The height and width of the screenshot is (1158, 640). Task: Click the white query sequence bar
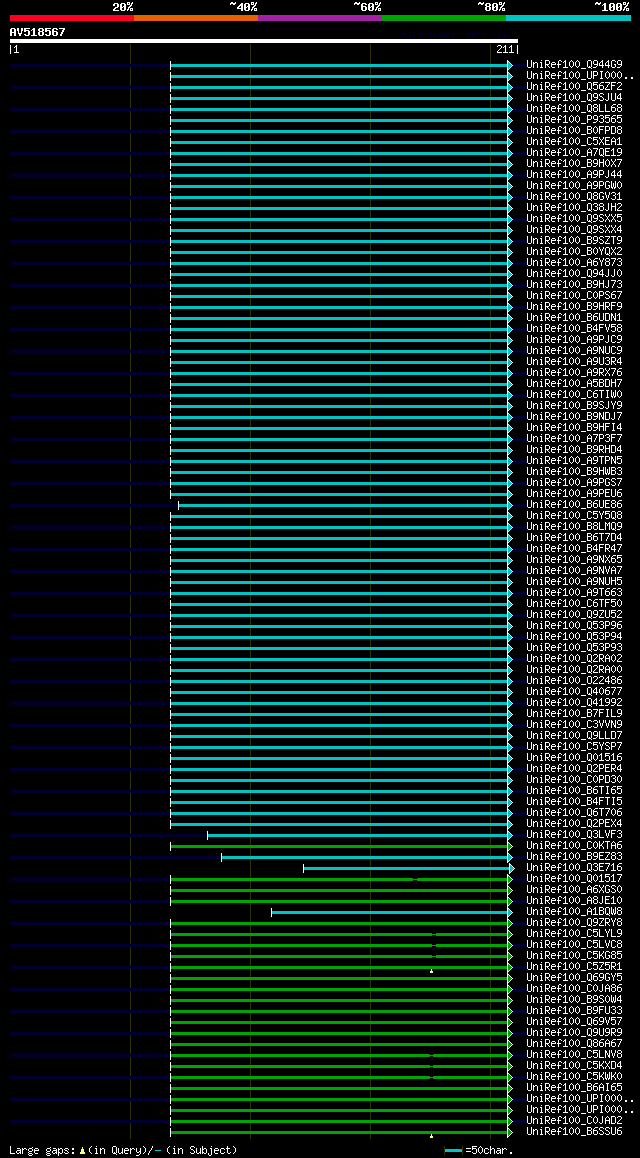[x=264, y=41]
